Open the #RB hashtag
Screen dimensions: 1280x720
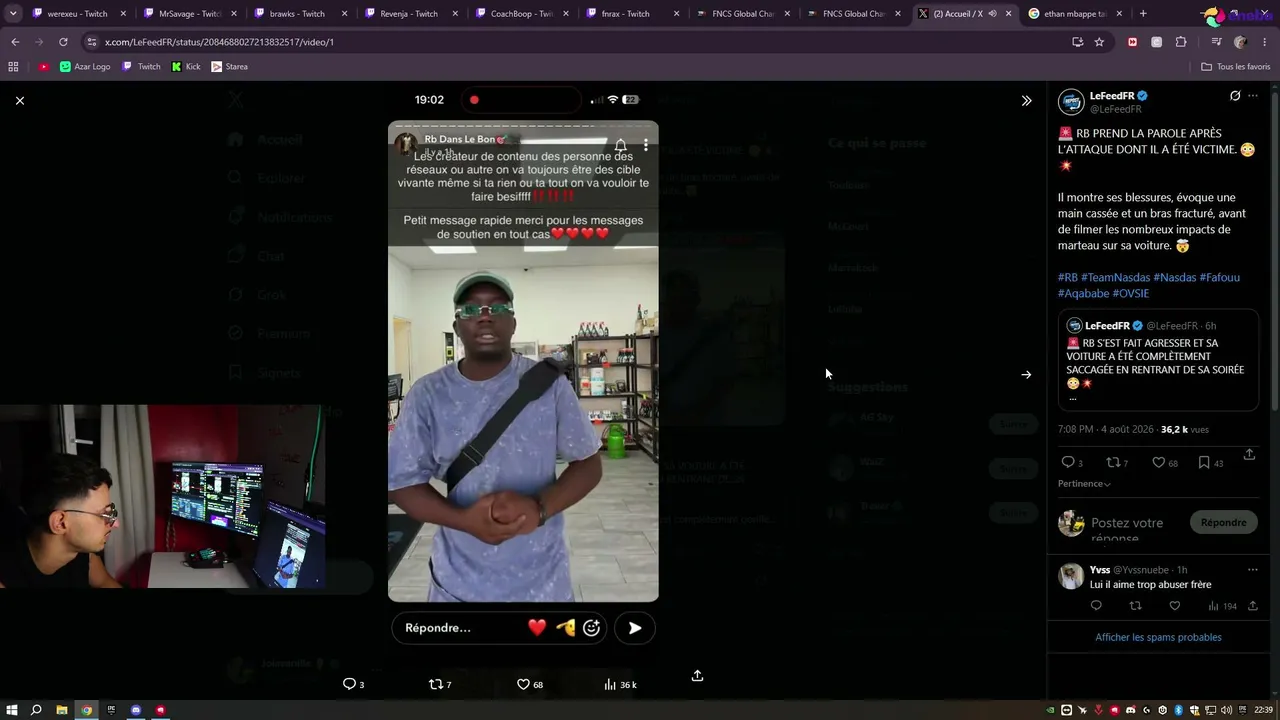coord(1068,277)
